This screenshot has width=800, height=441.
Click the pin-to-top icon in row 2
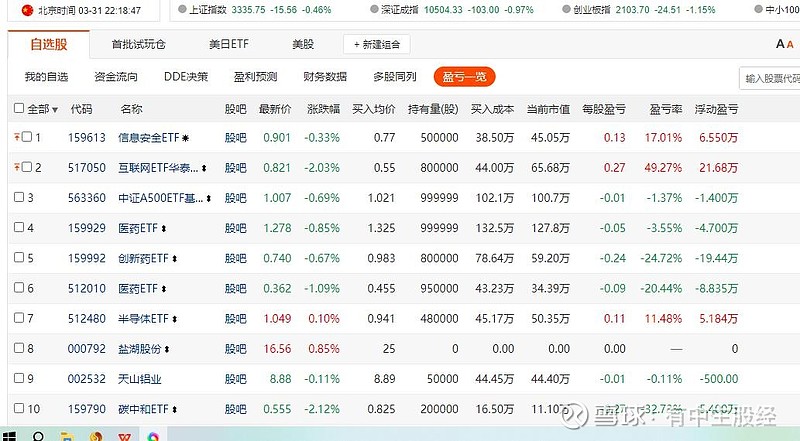tap(17, 167)
